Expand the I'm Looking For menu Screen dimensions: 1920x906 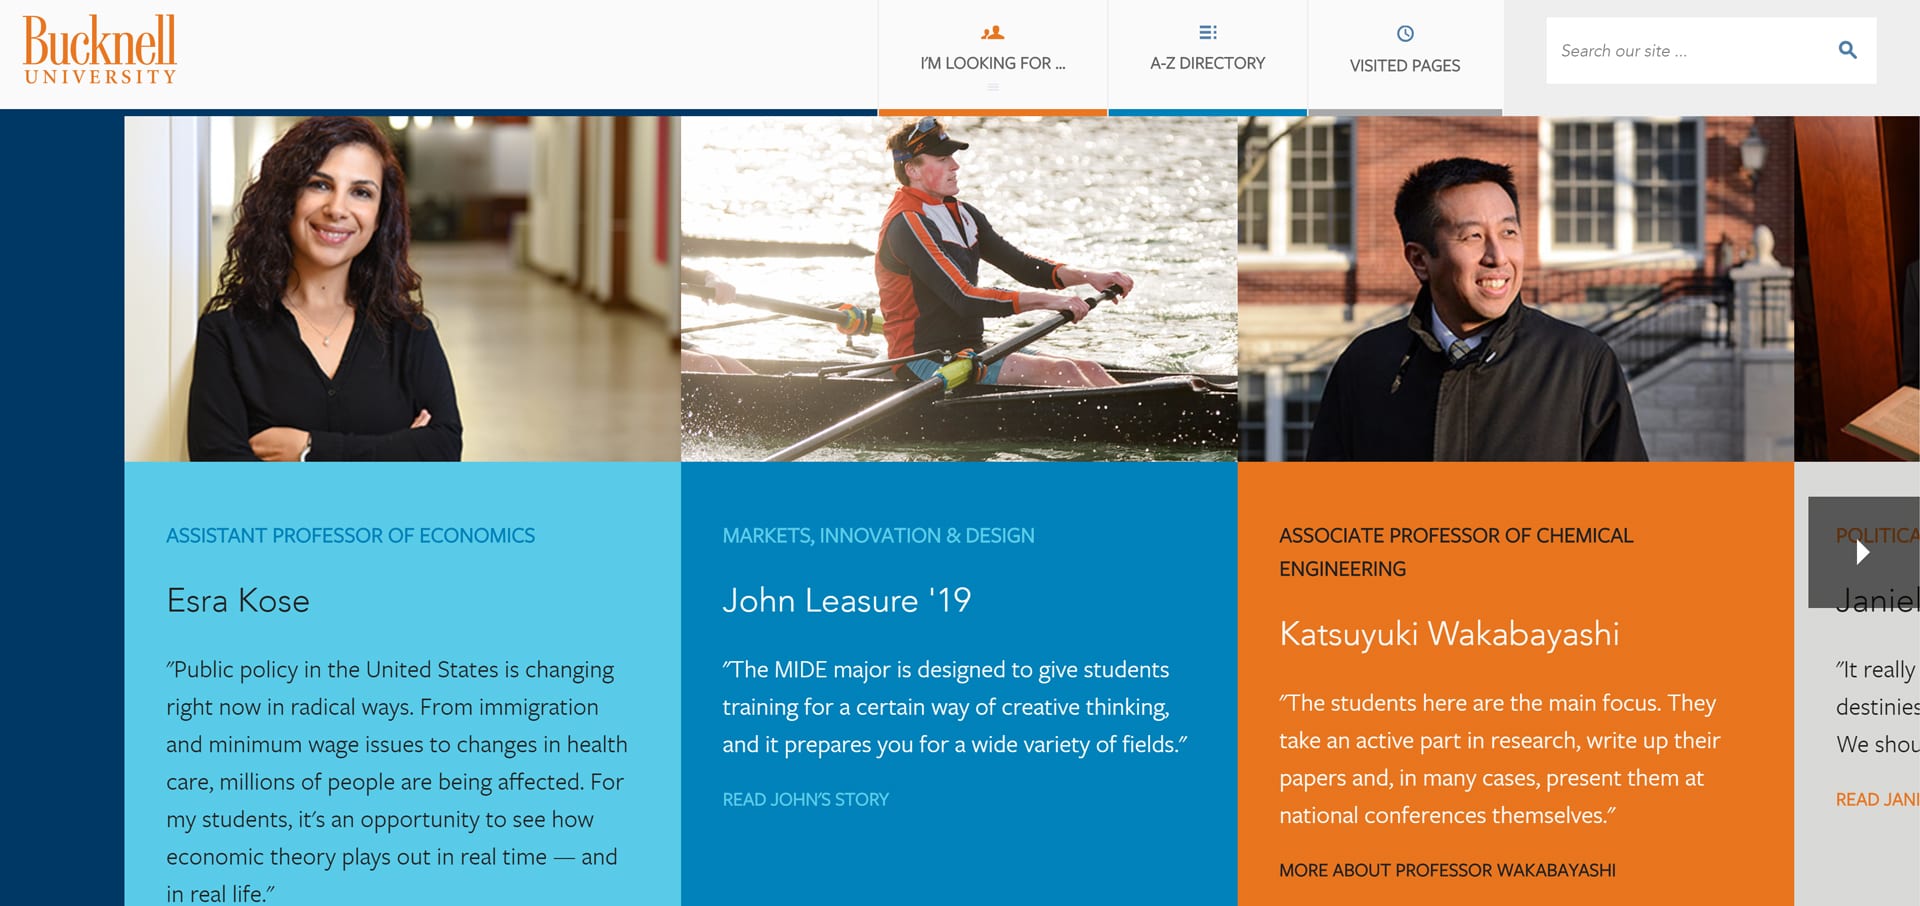tap(993, 56)
